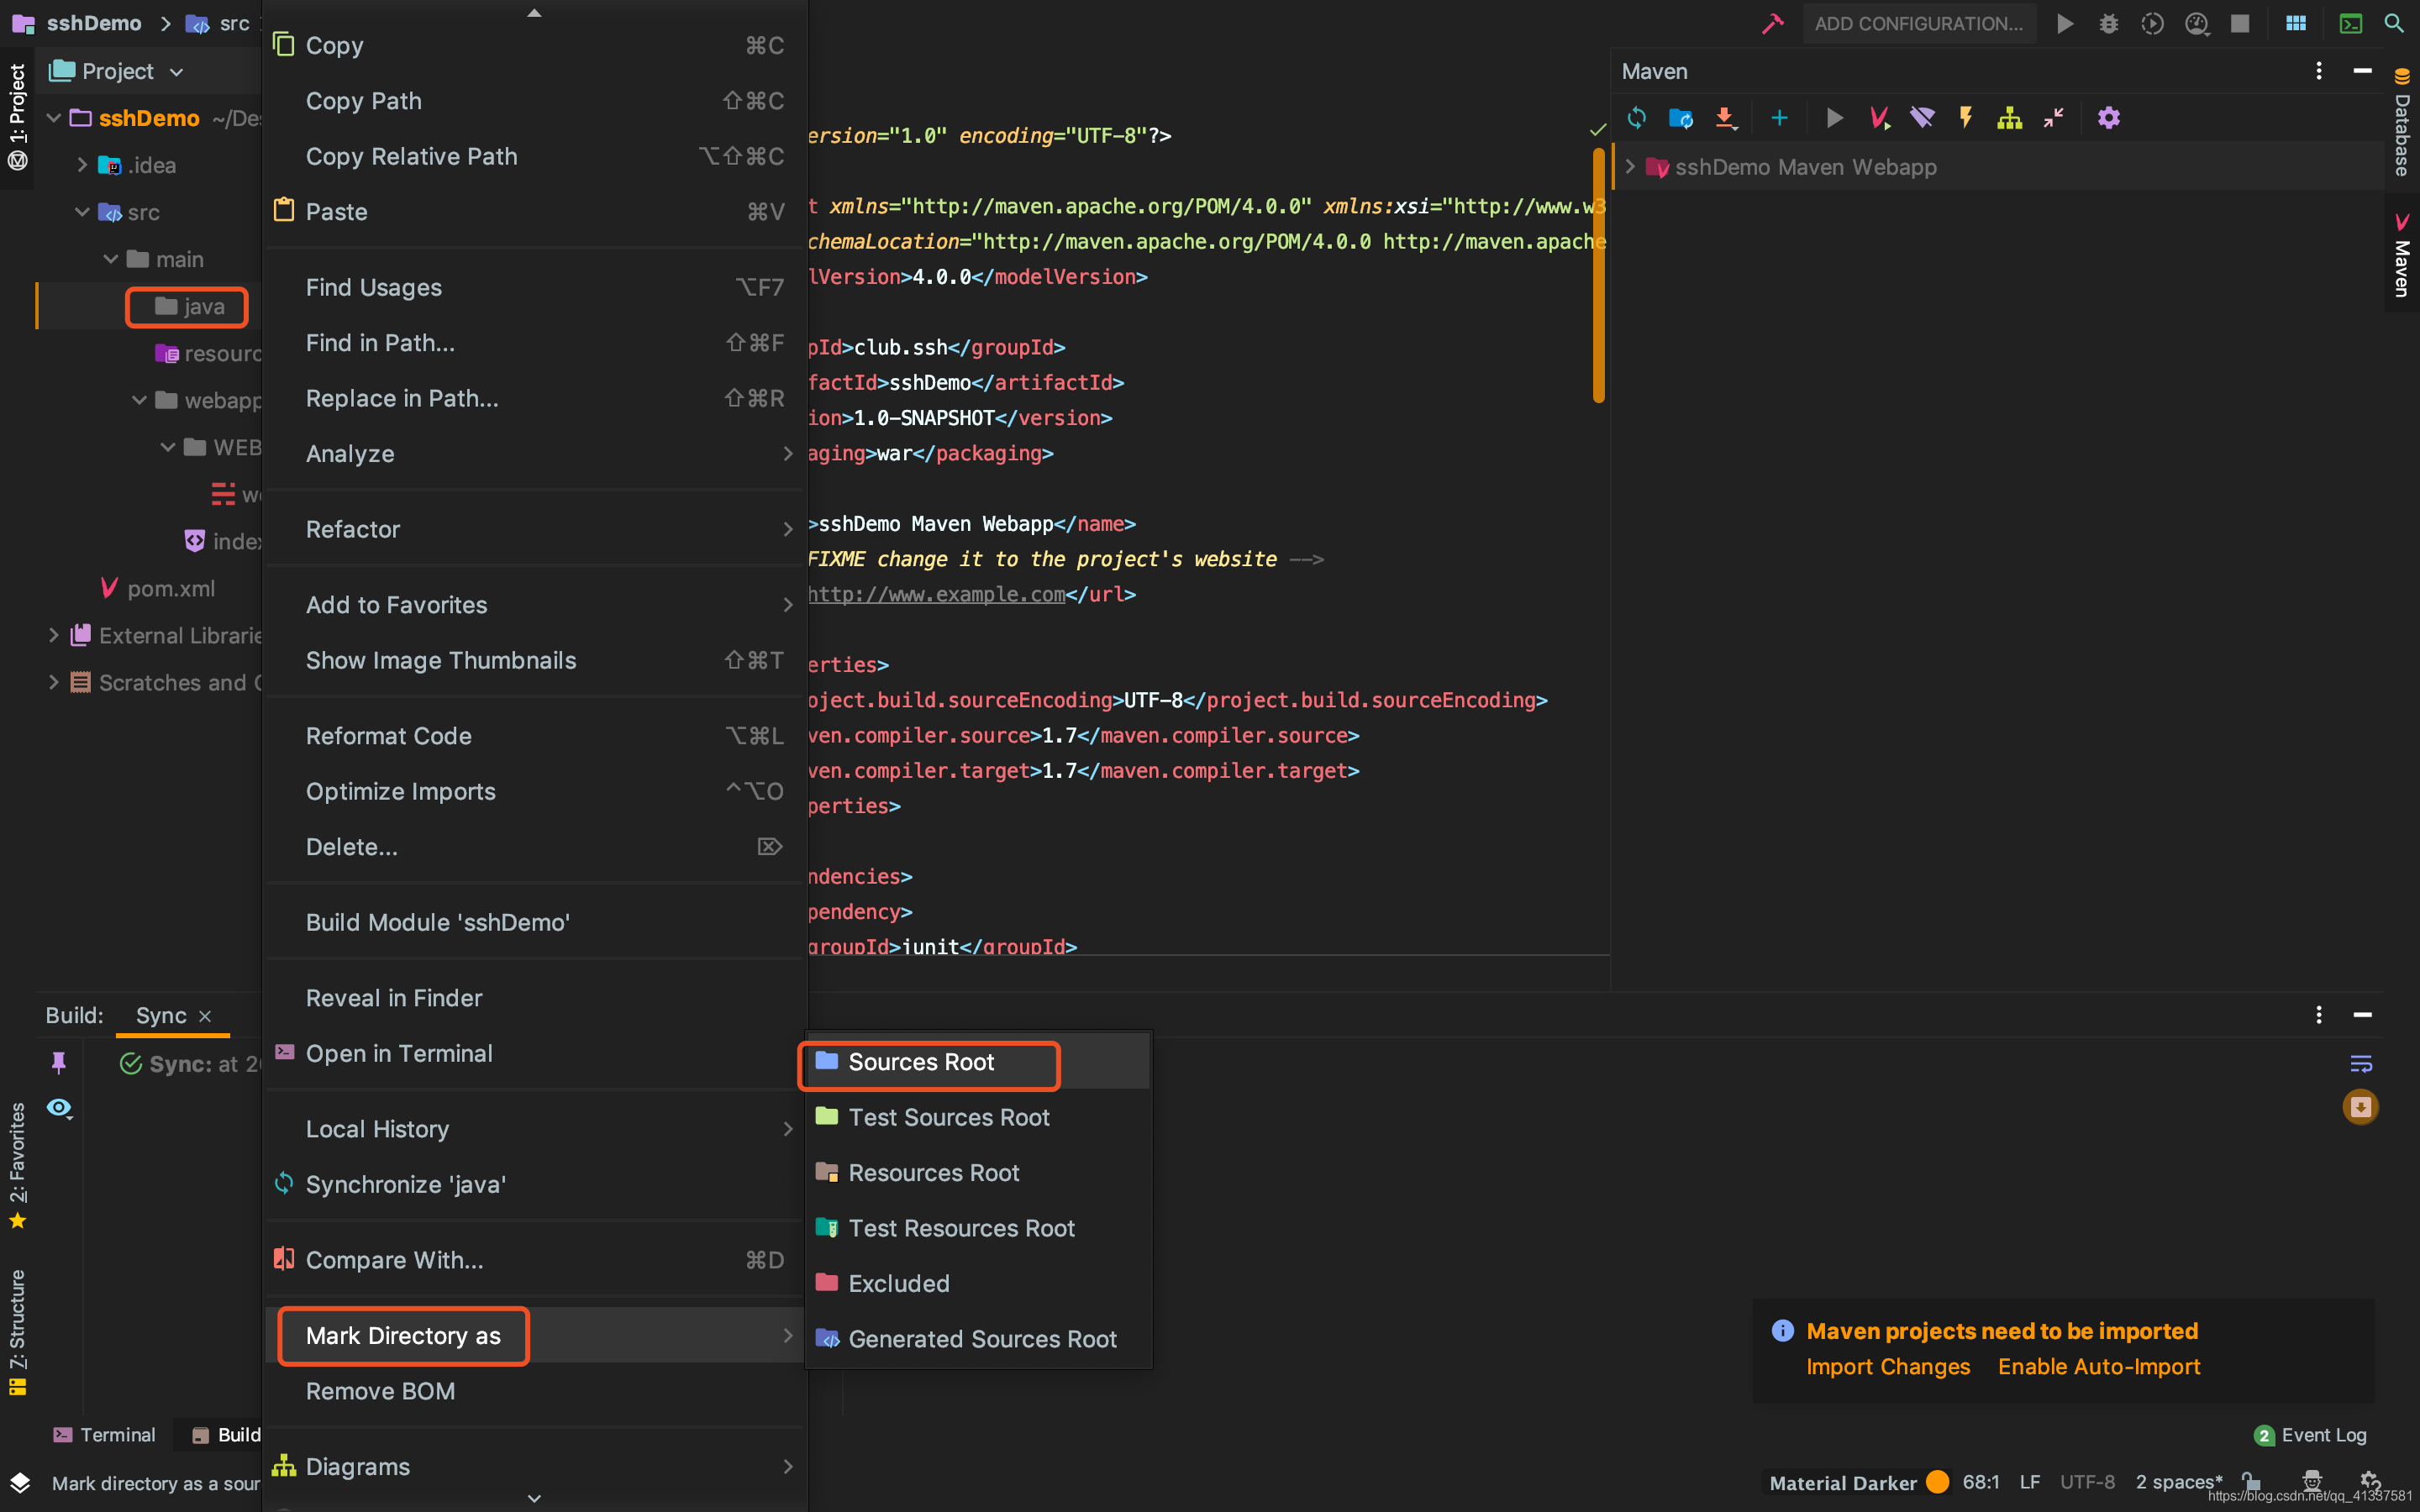Add Maven project with plus icon

click(1779, 118)
